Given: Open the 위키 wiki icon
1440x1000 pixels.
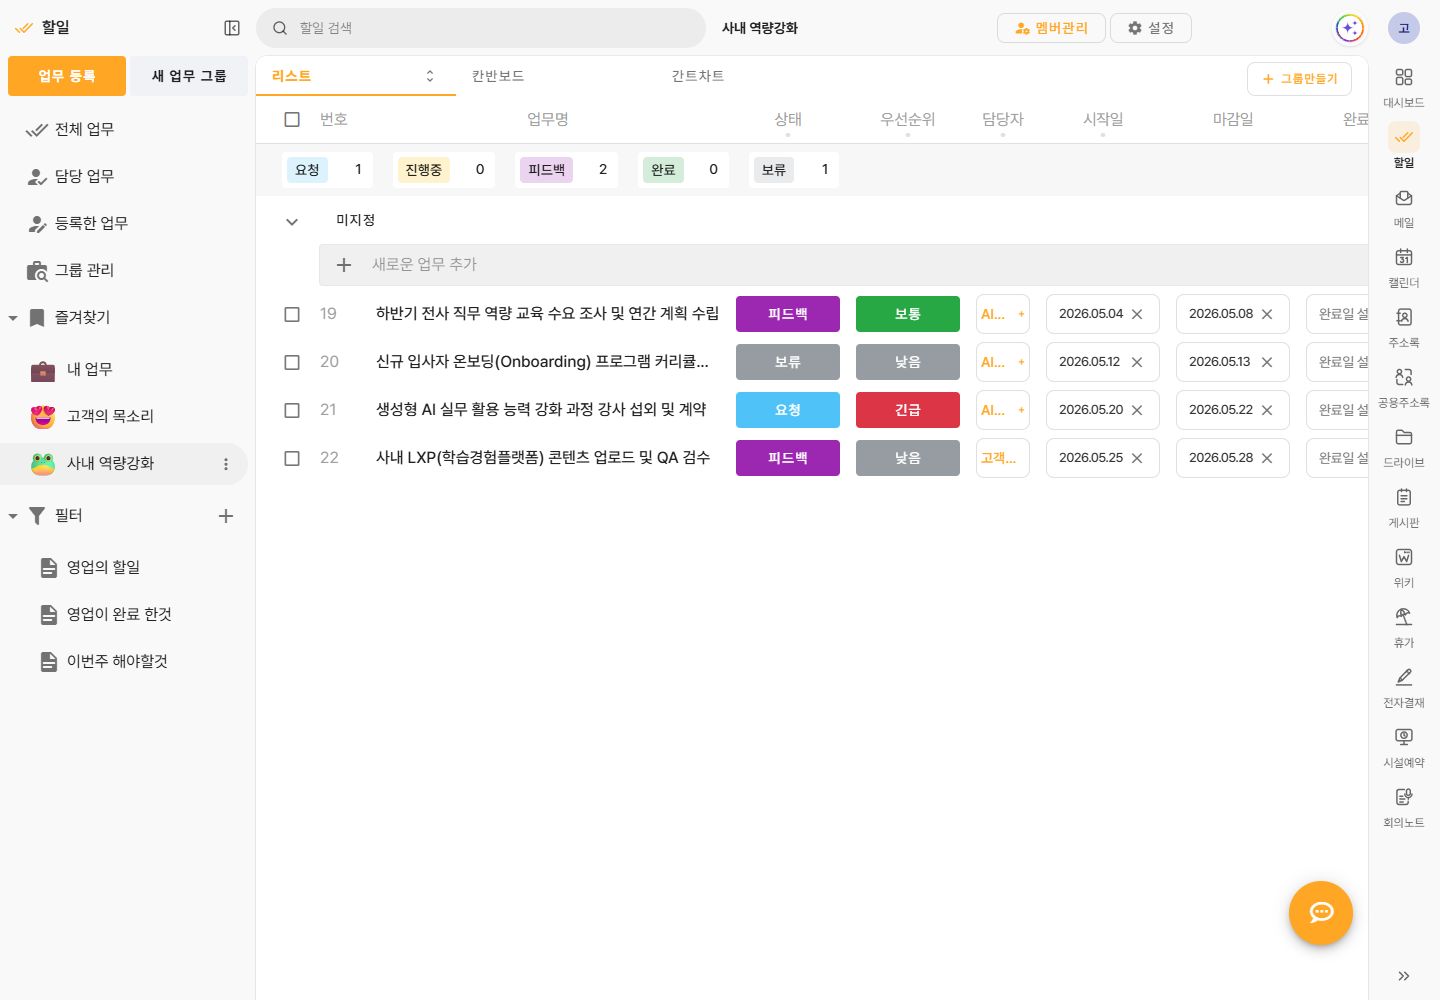Looking at the screenshot, I should point(1404,557).
